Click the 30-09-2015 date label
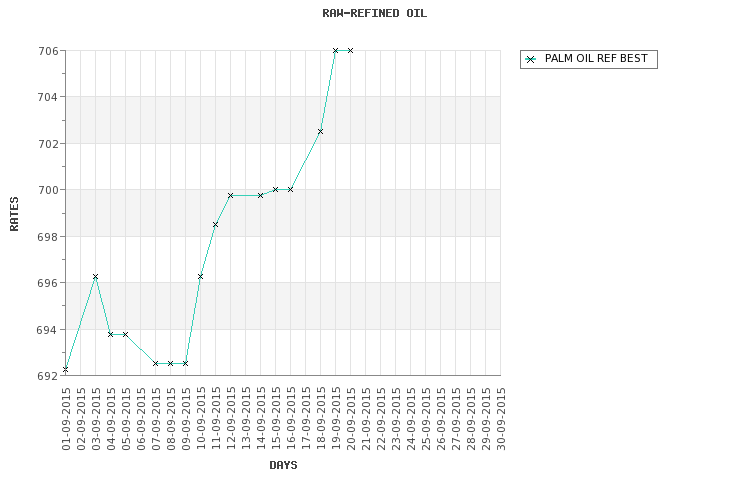Screen dimensions: 750x500 point(501,419)
